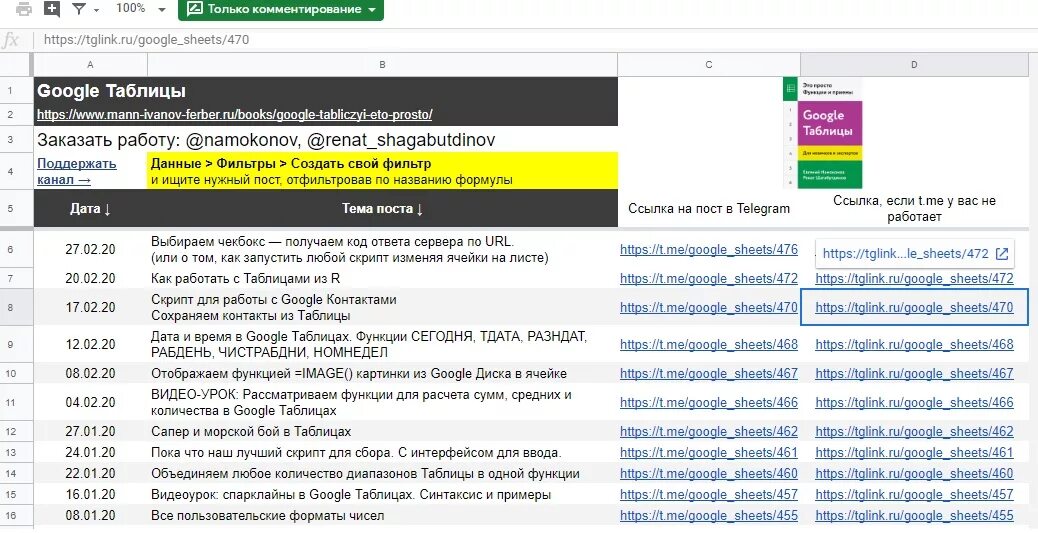1038x533 pixels.
Task: Select the date cell 17.02.20
Action: [90, 307]
